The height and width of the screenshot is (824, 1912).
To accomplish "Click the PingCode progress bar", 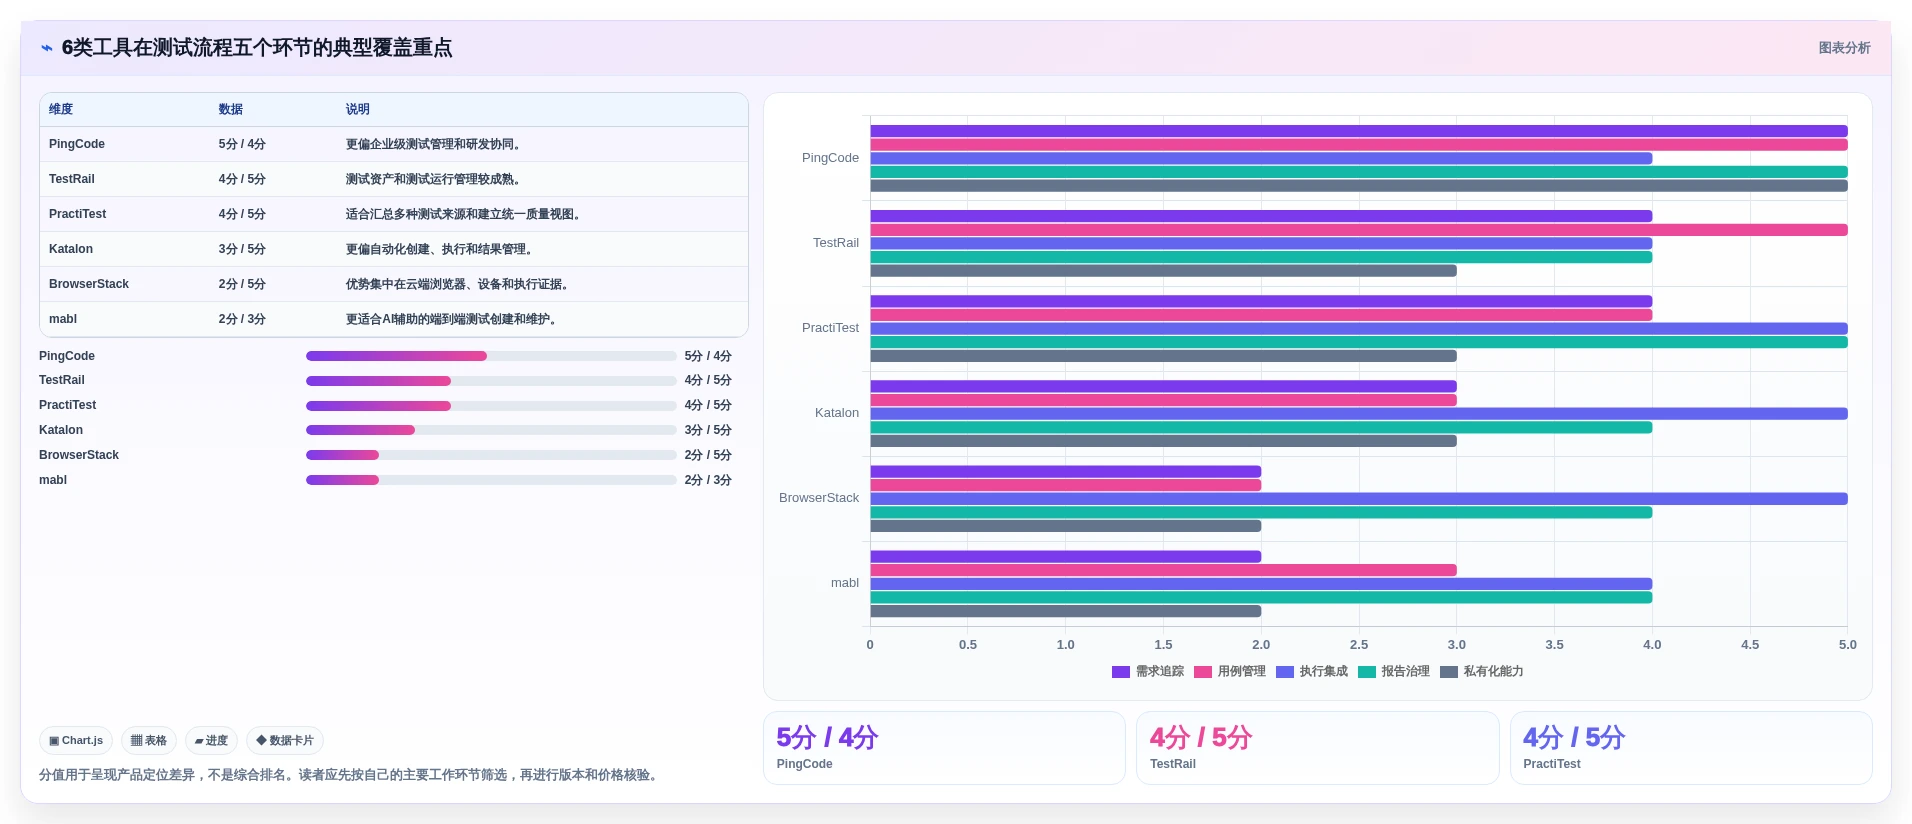I will pos(491,356).
